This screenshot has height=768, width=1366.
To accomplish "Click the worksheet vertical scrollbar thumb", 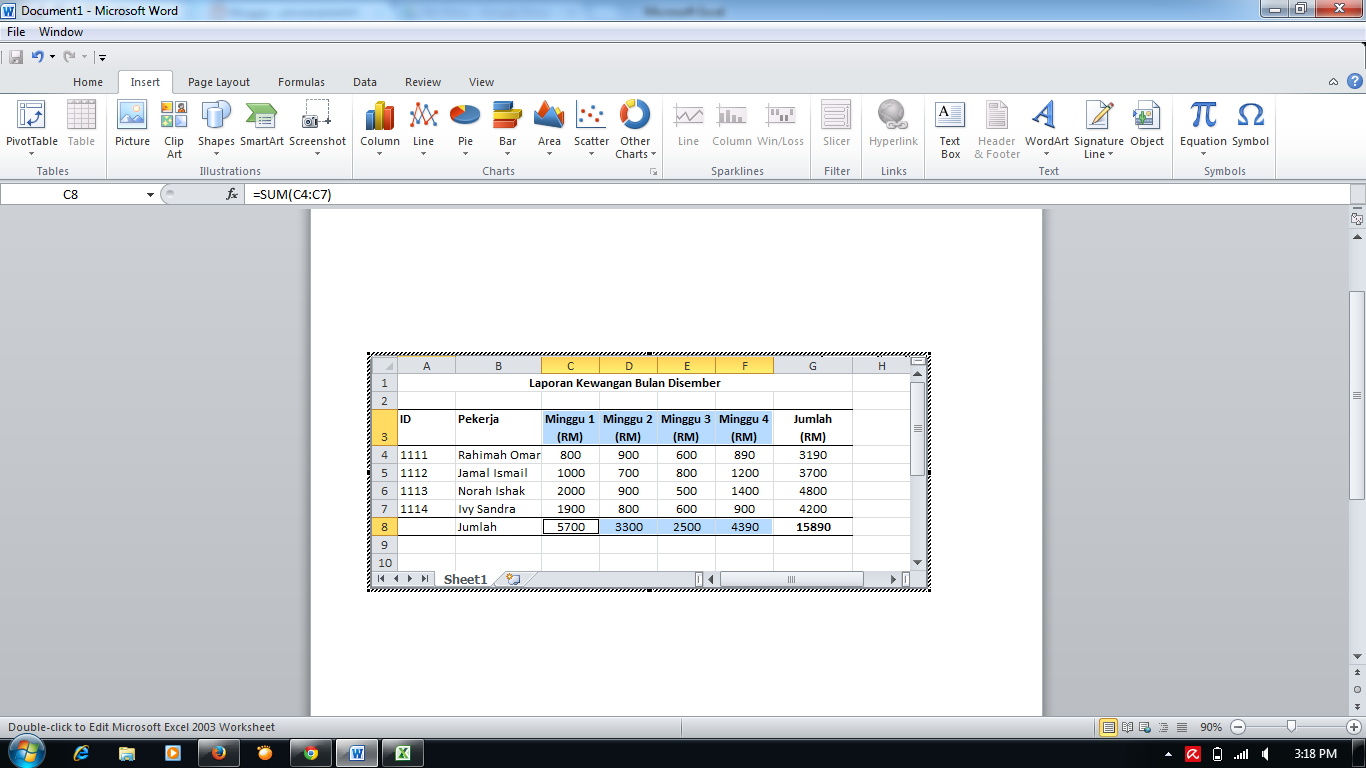I will tap(917, 428).
